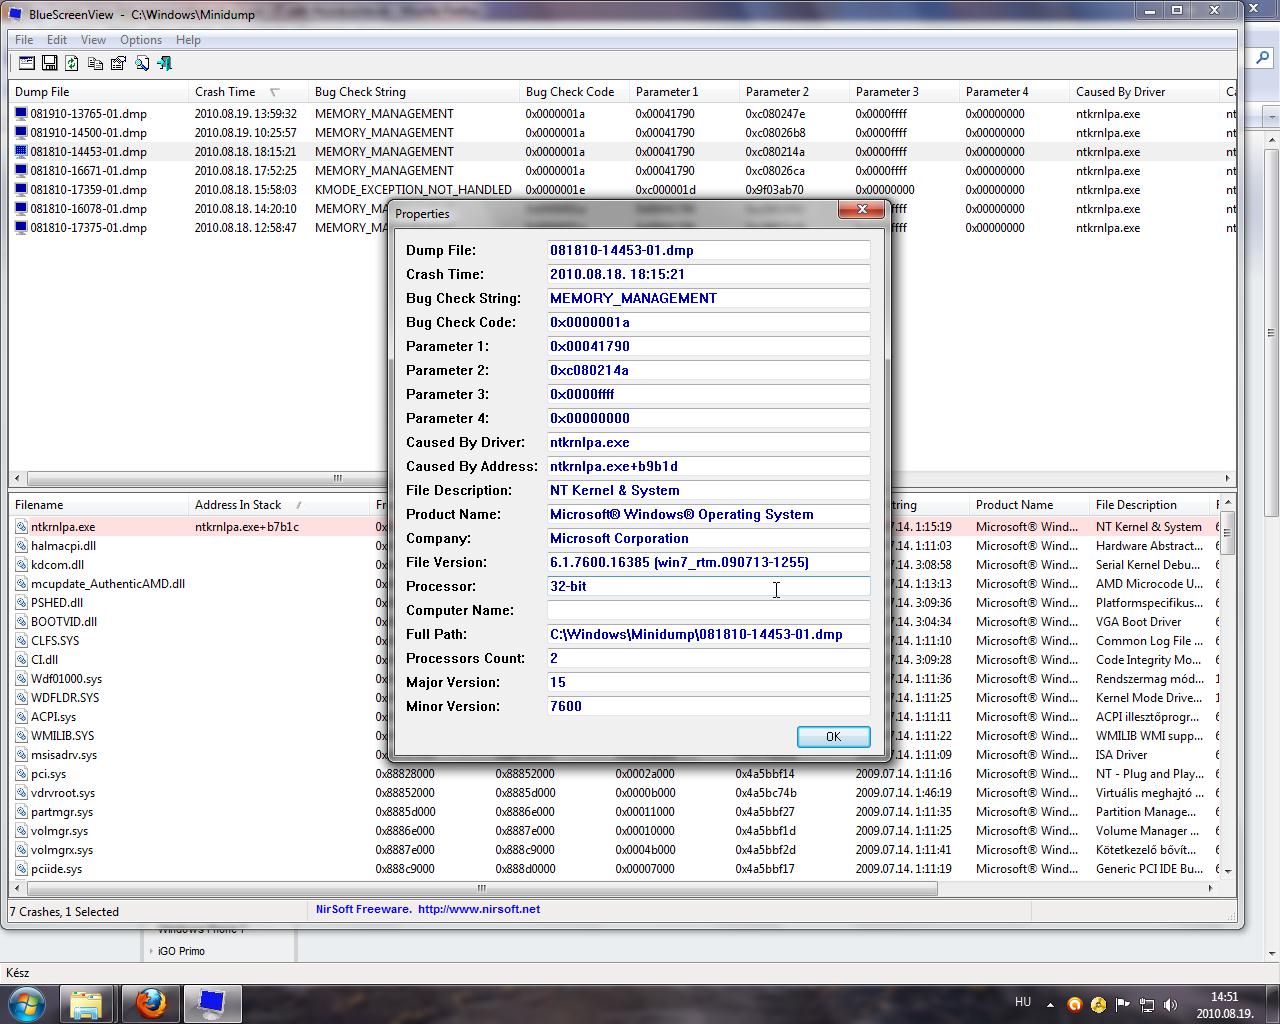This screenshot has width=1280, height=1024.
Task: Click the BlueScreenView taskbar button
Action: (x=212, y=1004)
